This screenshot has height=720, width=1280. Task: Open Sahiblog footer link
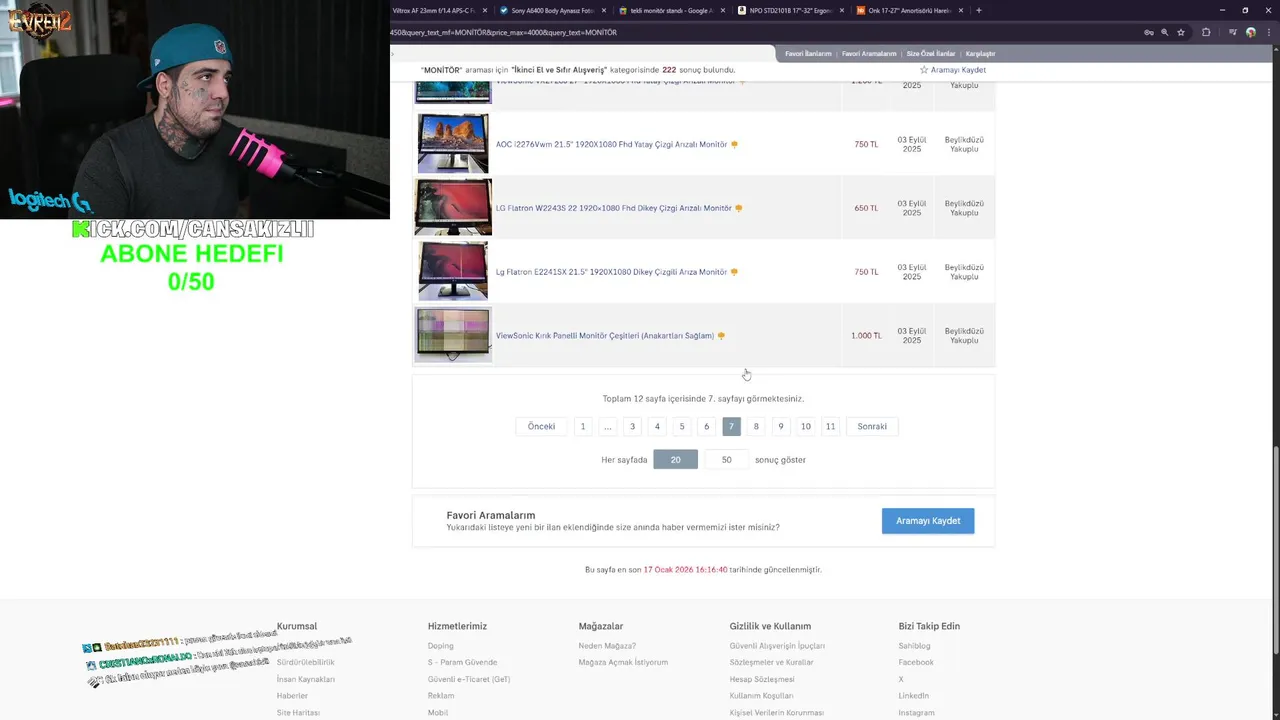(x=914, y=646)
